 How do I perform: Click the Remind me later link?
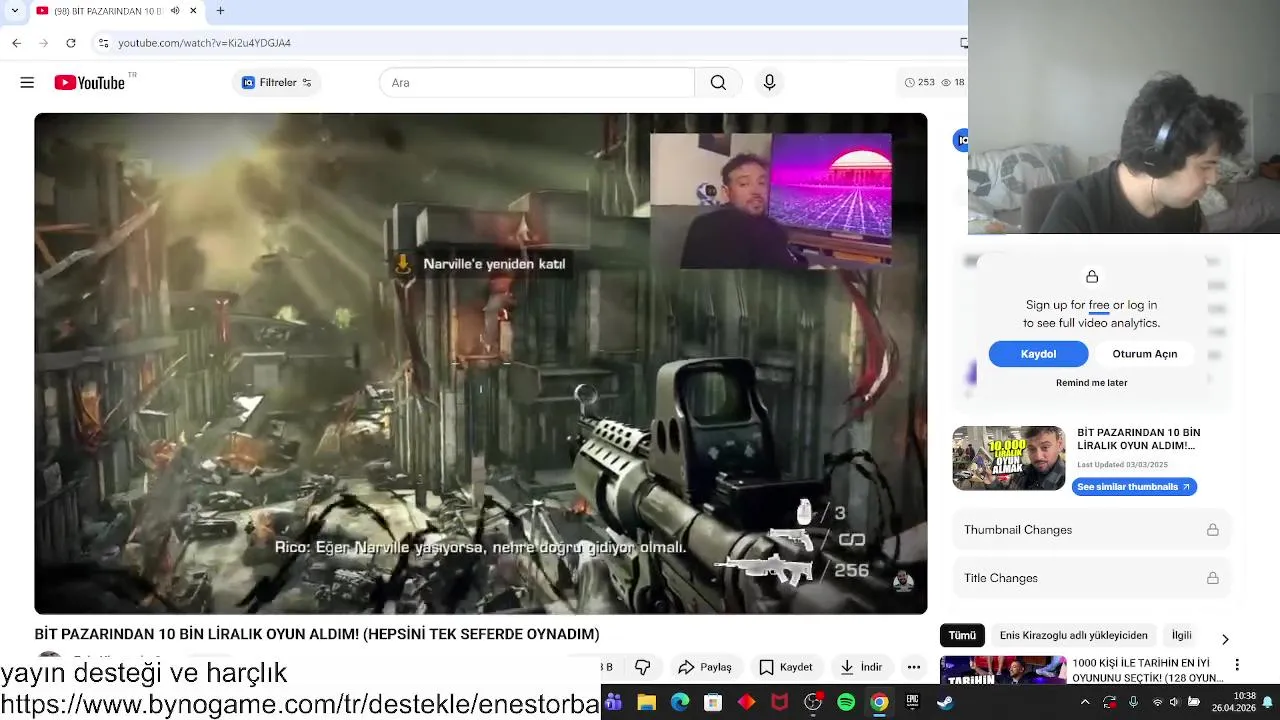(1091, 383)
